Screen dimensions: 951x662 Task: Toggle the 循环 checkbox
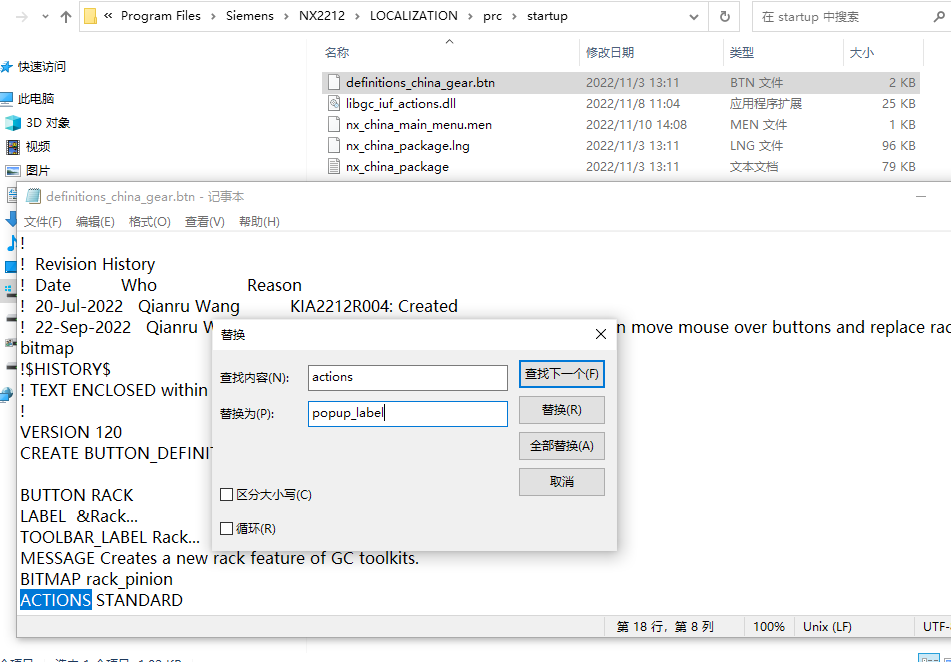(227, 528)
